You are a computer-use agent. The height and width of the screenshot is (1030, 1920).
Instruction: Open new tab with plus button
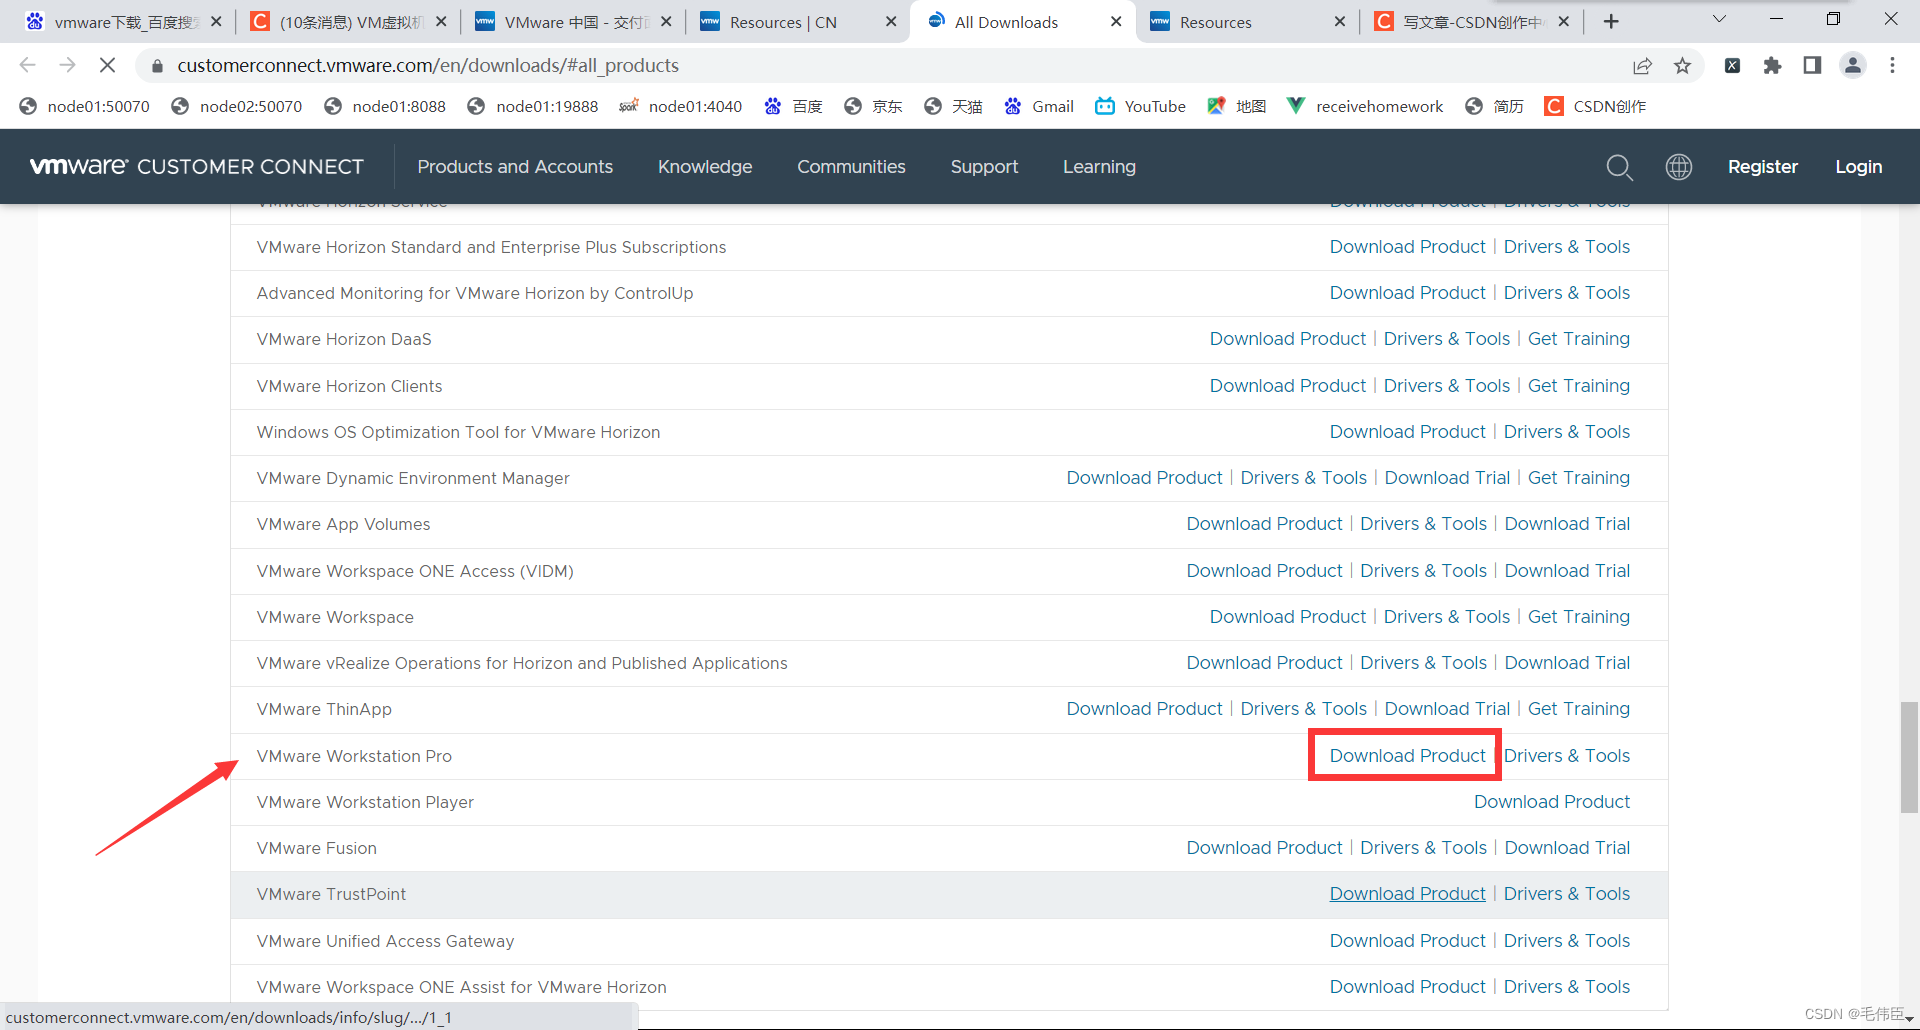[x=1610, y=21]
